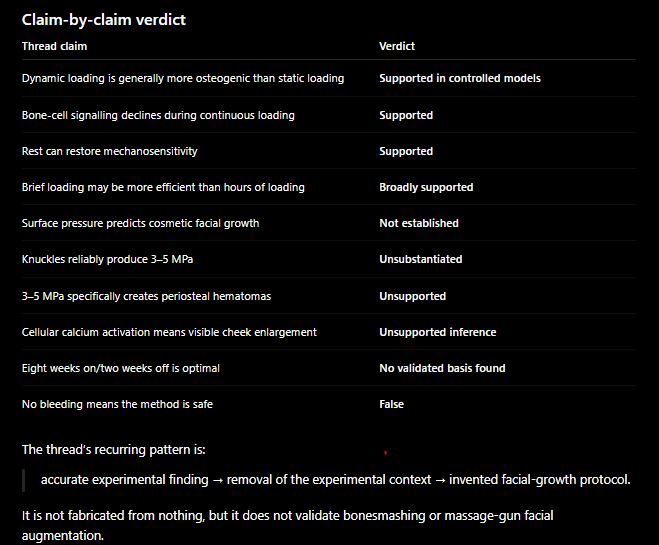Click the 'Brief loading may be more efficient' claim
This screenshot has width=659, height=545.
tap(163, 187)
